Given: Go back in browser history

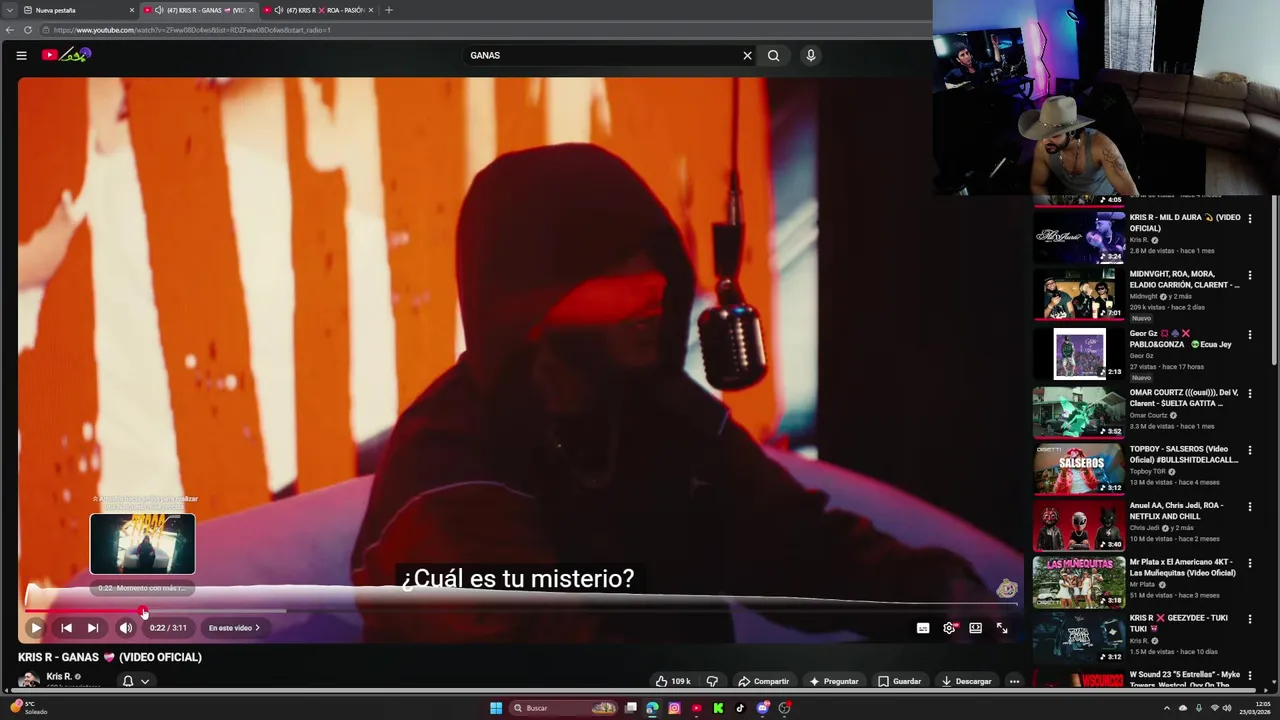Looking at the screenshot, I should pyautogui.click(x=9, y=30).
